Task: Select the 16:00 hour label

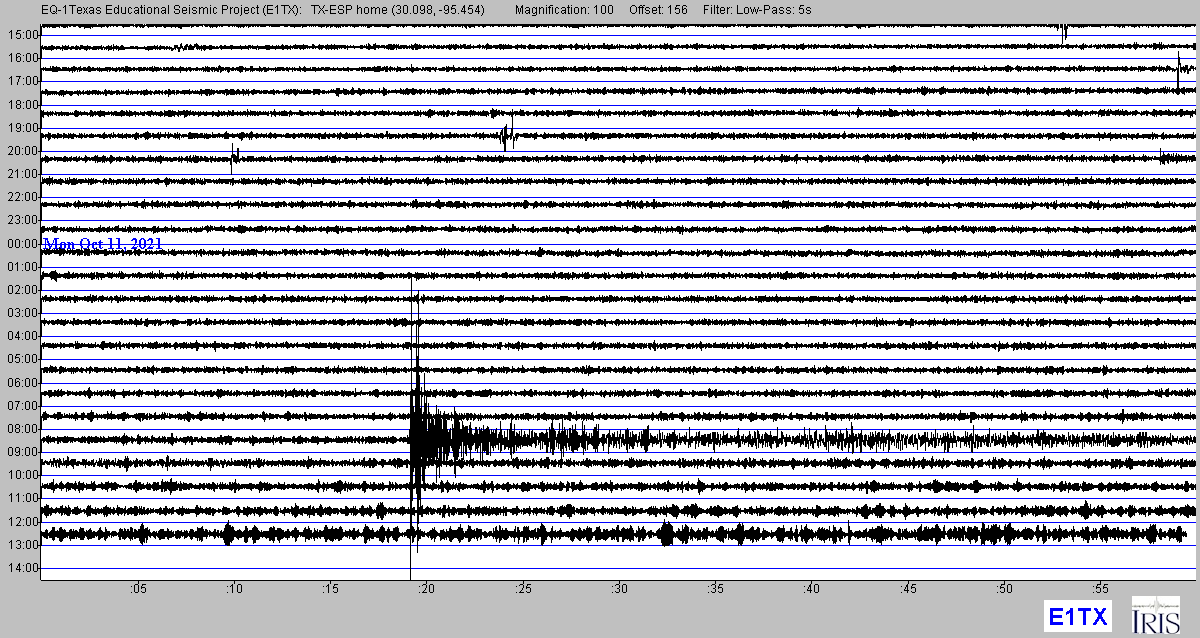Action: [22, 58]
